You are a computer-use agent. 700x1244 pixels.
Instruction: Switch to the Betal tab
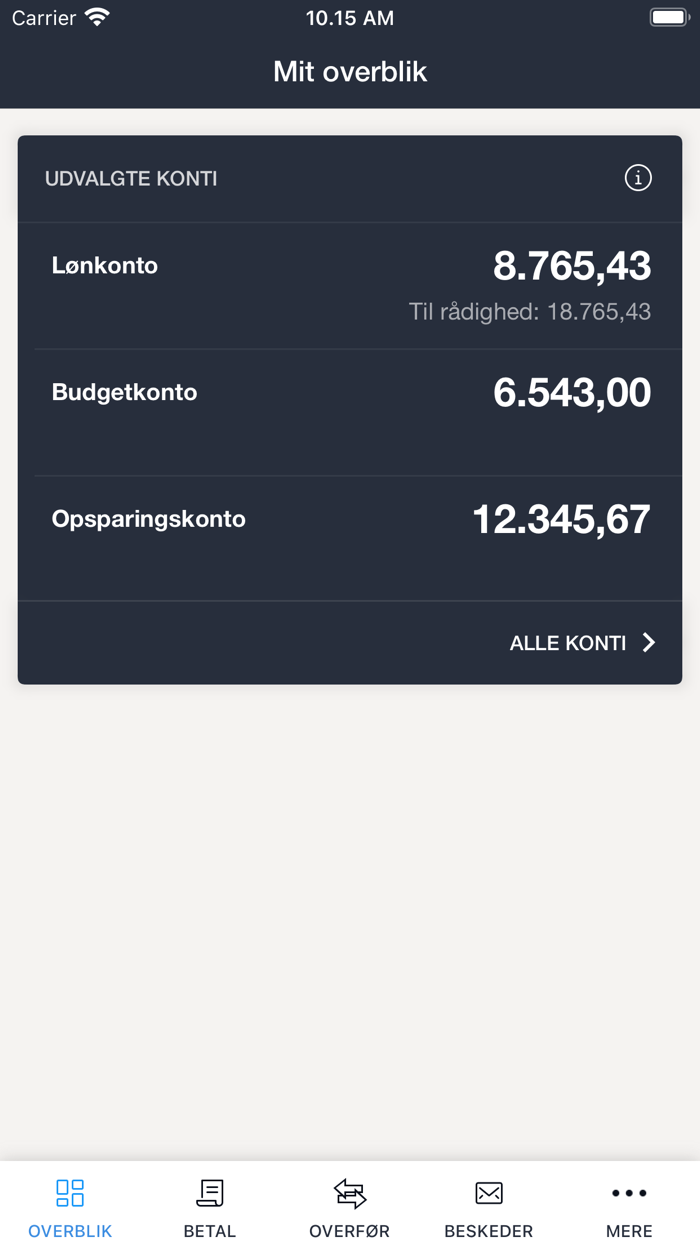[x=209, y=1205]
